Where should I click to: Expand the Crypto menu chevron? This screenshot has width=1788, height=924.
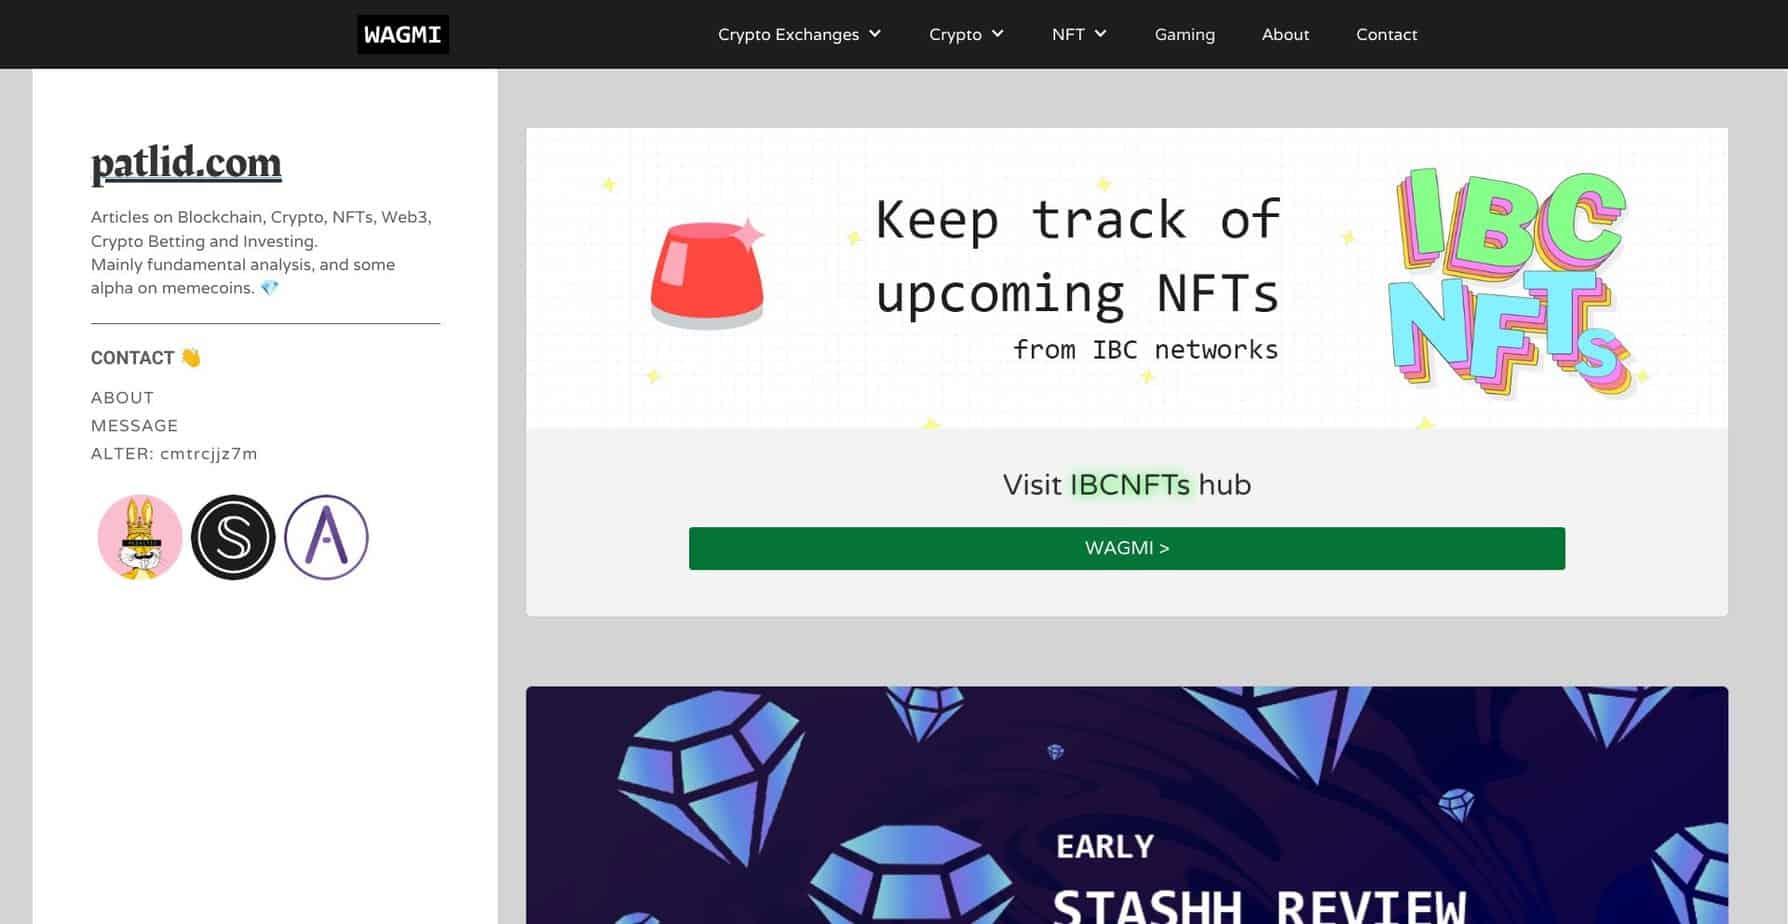tap(997, 34)
